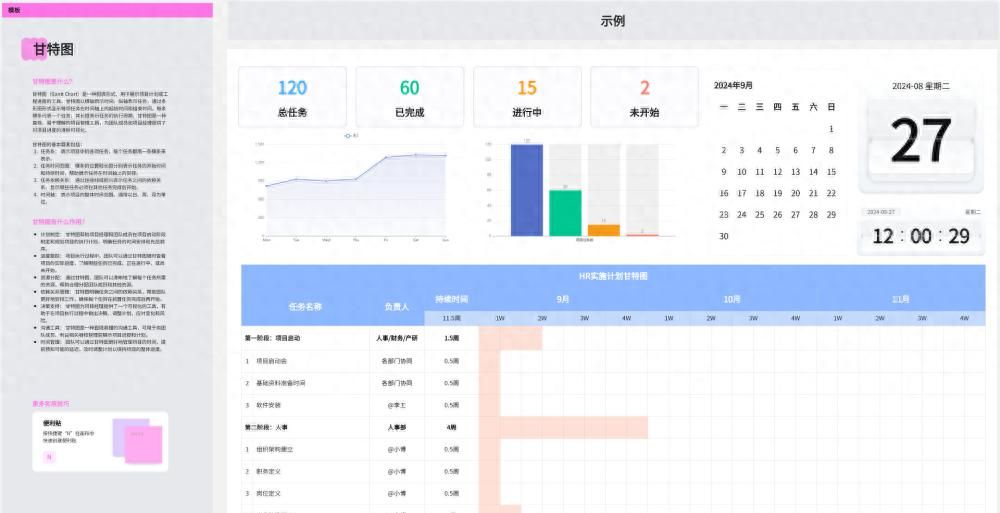Open the 甘特图是什么? heading
1000x513 pixels.
(53, 81)
